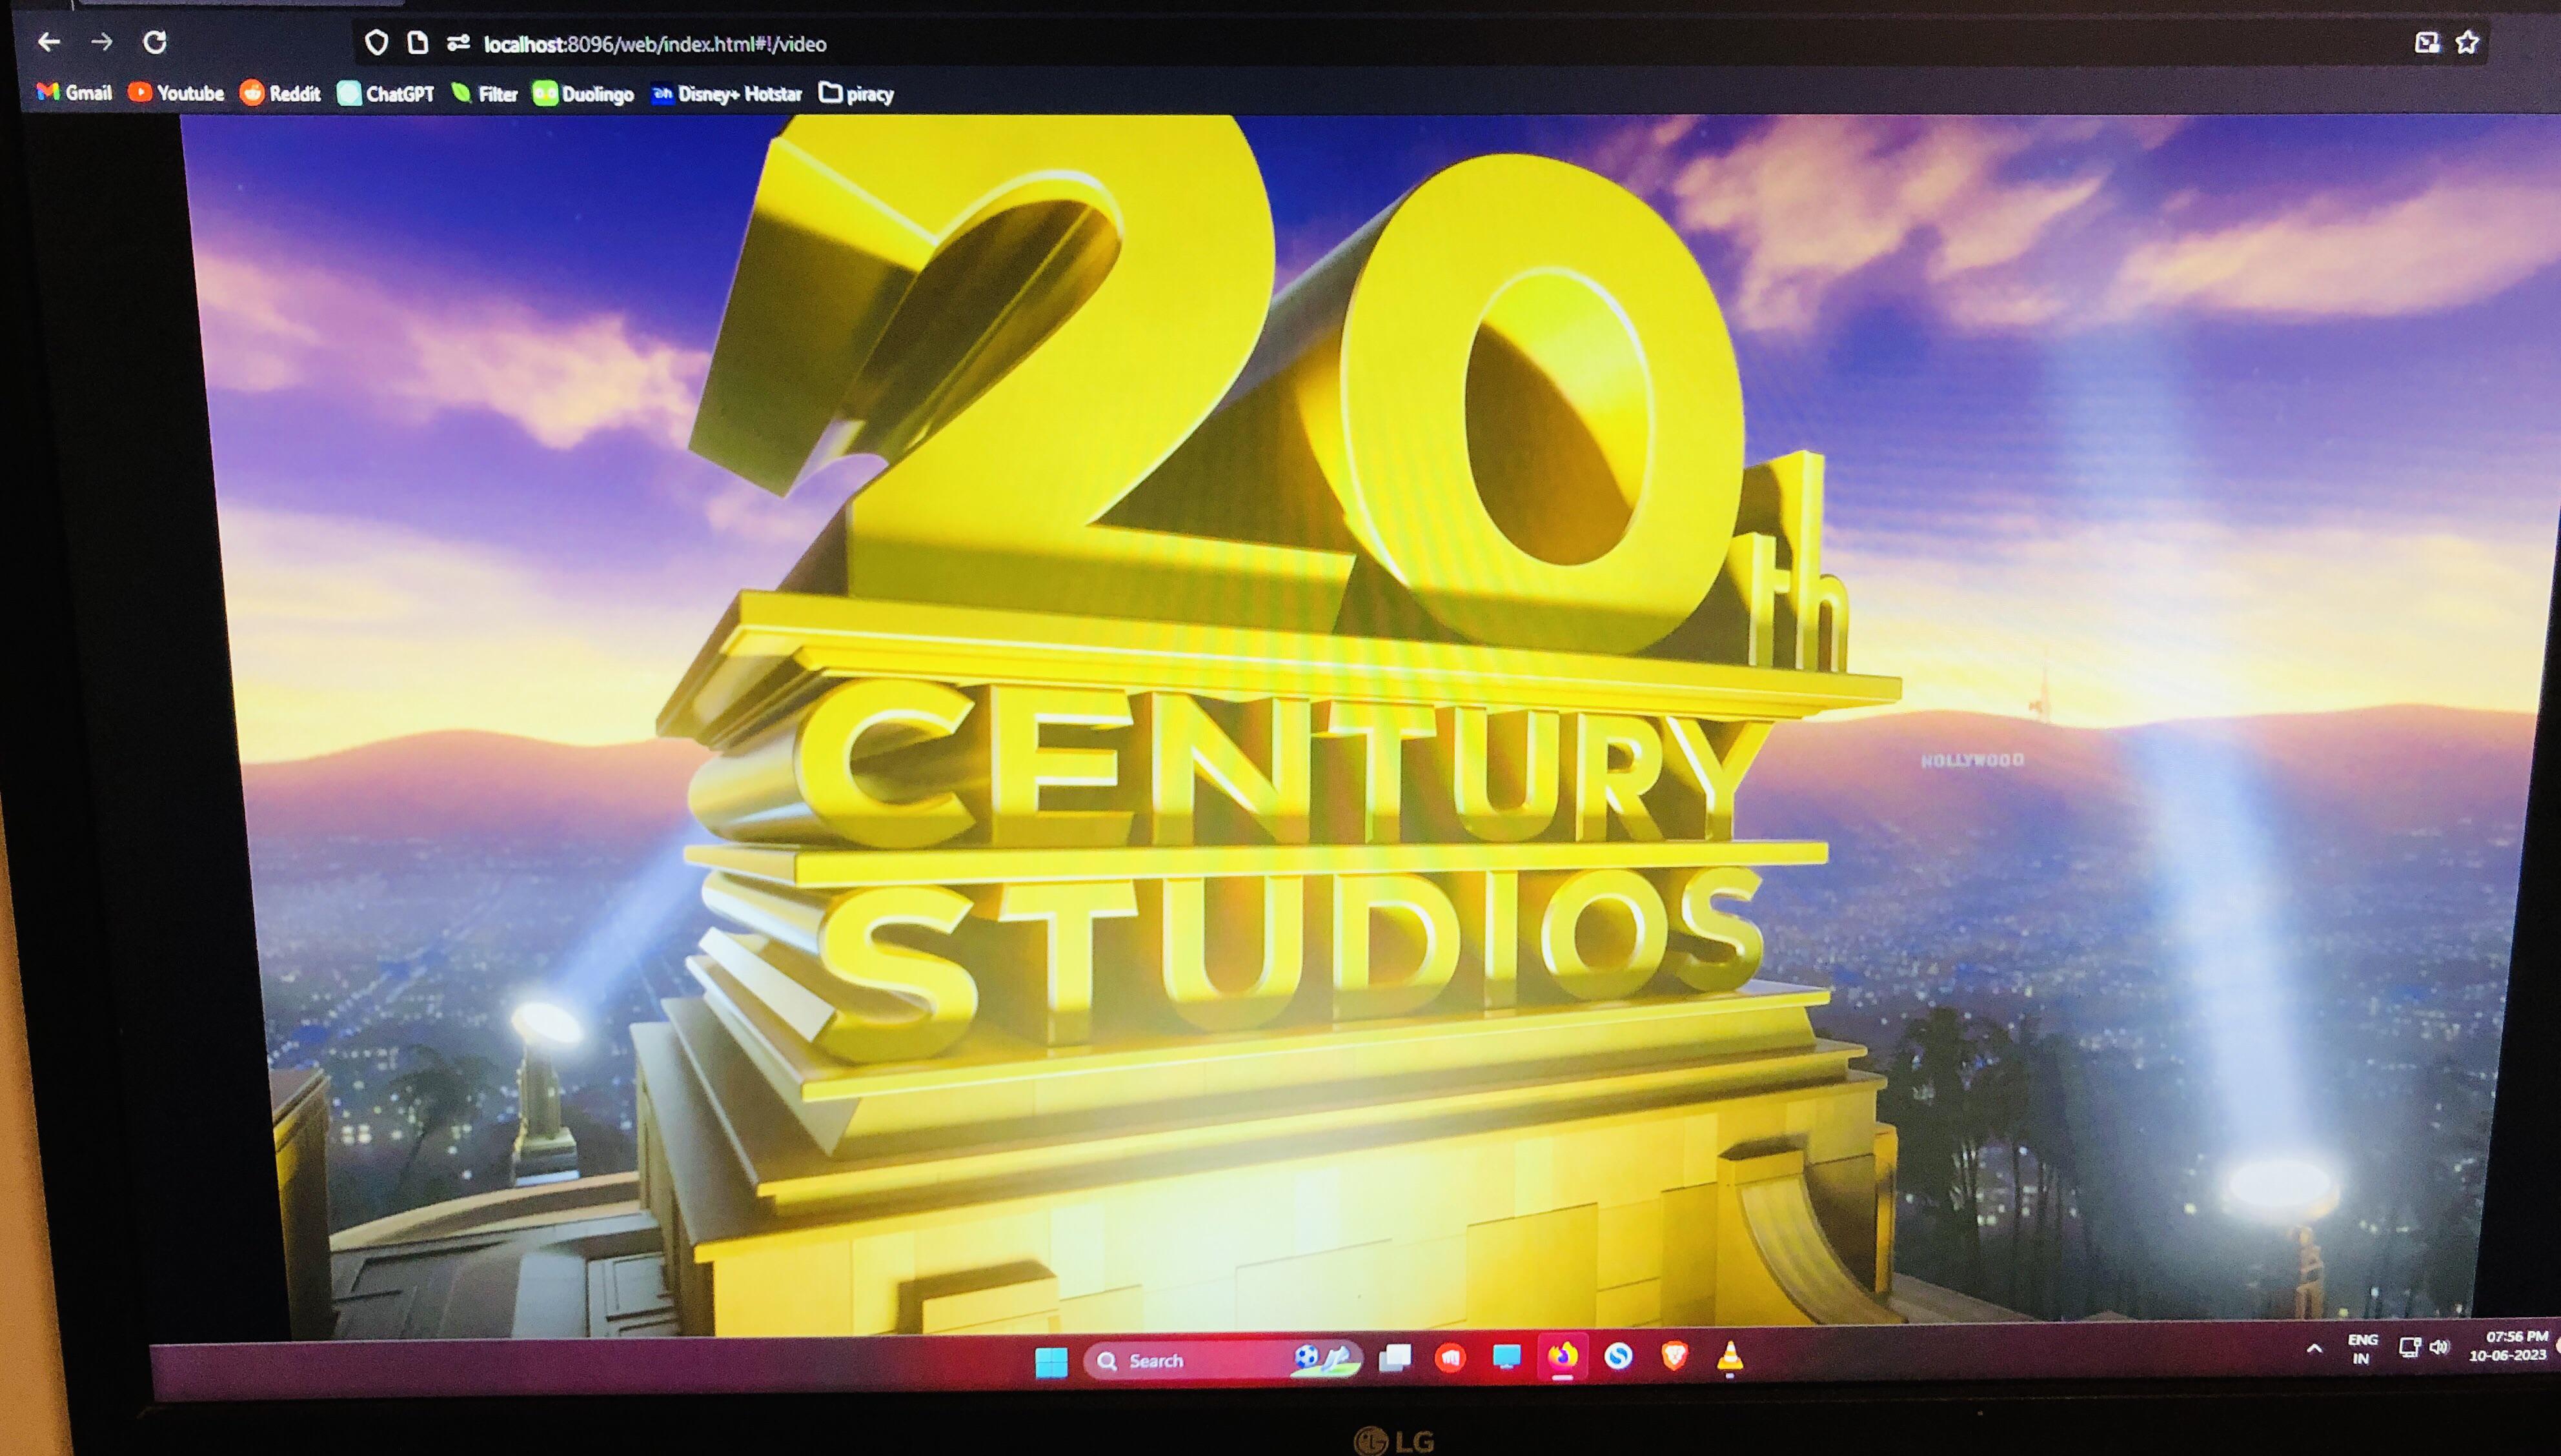Go back with the browser back arrow
The width and height of the screenshot is (2561, 1456).
(x=49, y=42)
